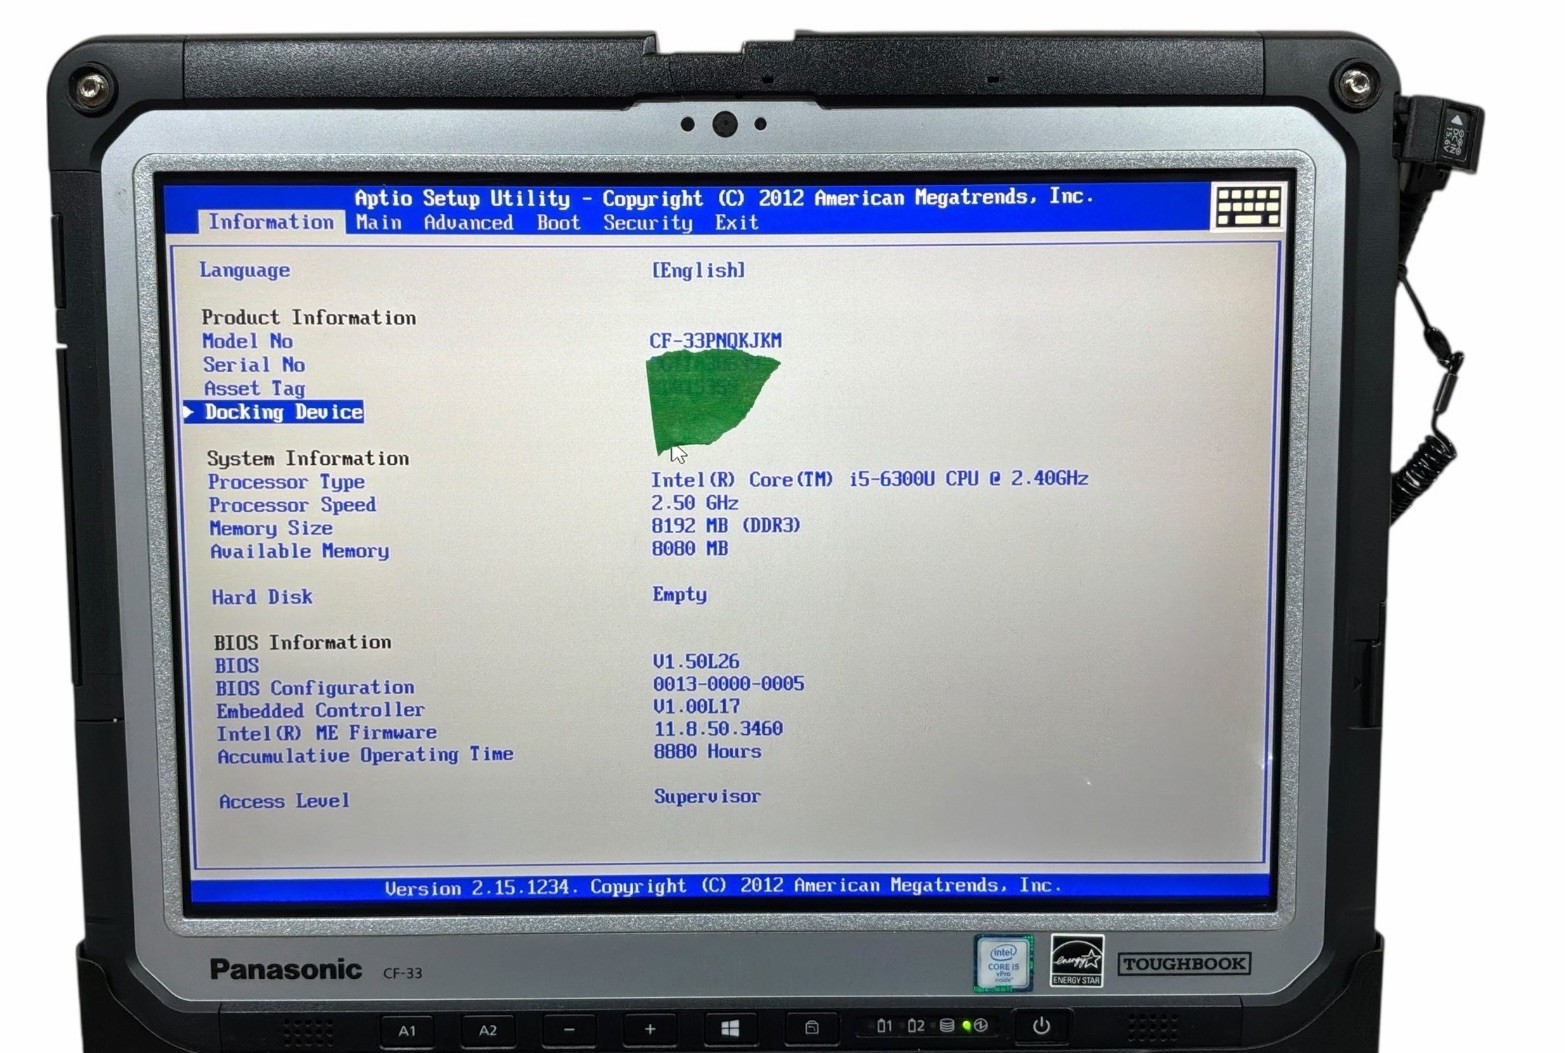
Task: Tap the power button icon
Action: (1041, 1026)
